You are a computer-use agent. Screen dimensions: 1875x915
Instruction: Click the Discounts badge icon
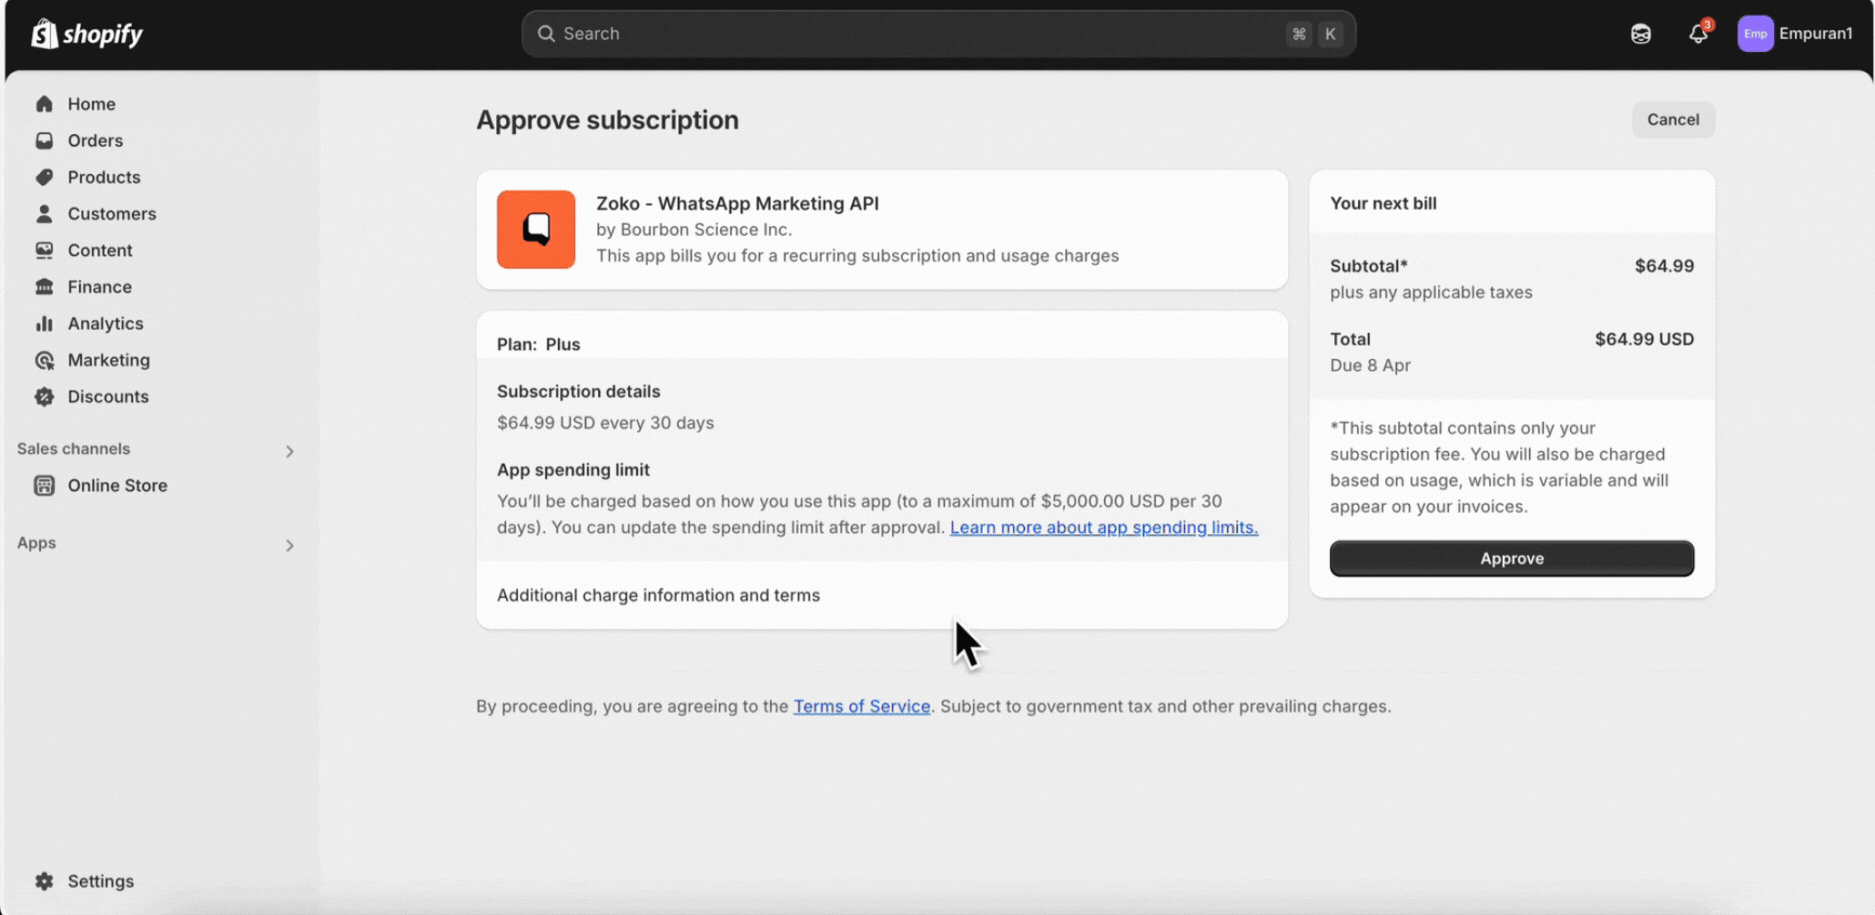[44, 397]
